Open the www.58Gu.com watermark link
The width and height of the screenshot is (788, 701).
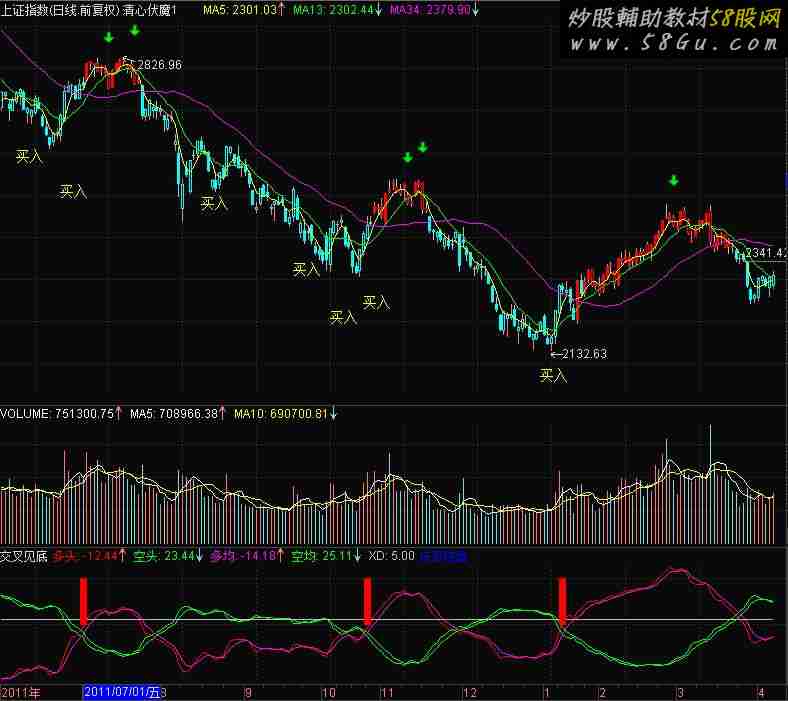[x=673, y=44]
